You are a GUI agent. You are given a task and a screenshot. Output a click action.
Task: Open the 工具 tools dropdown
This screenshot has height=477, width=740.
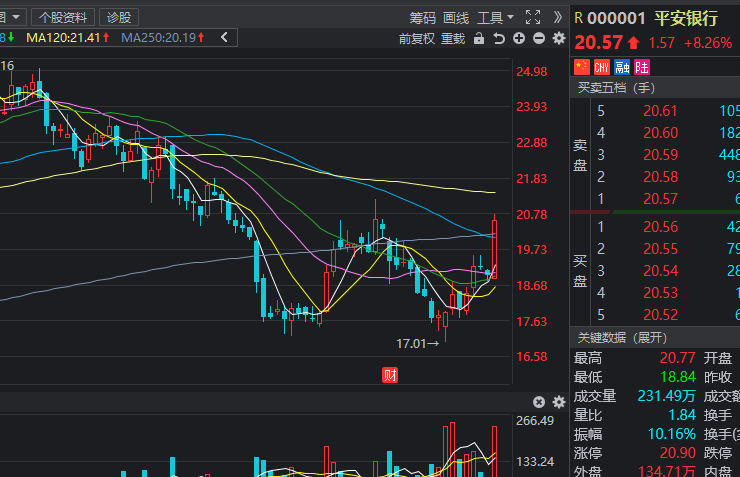pos(495,17)
